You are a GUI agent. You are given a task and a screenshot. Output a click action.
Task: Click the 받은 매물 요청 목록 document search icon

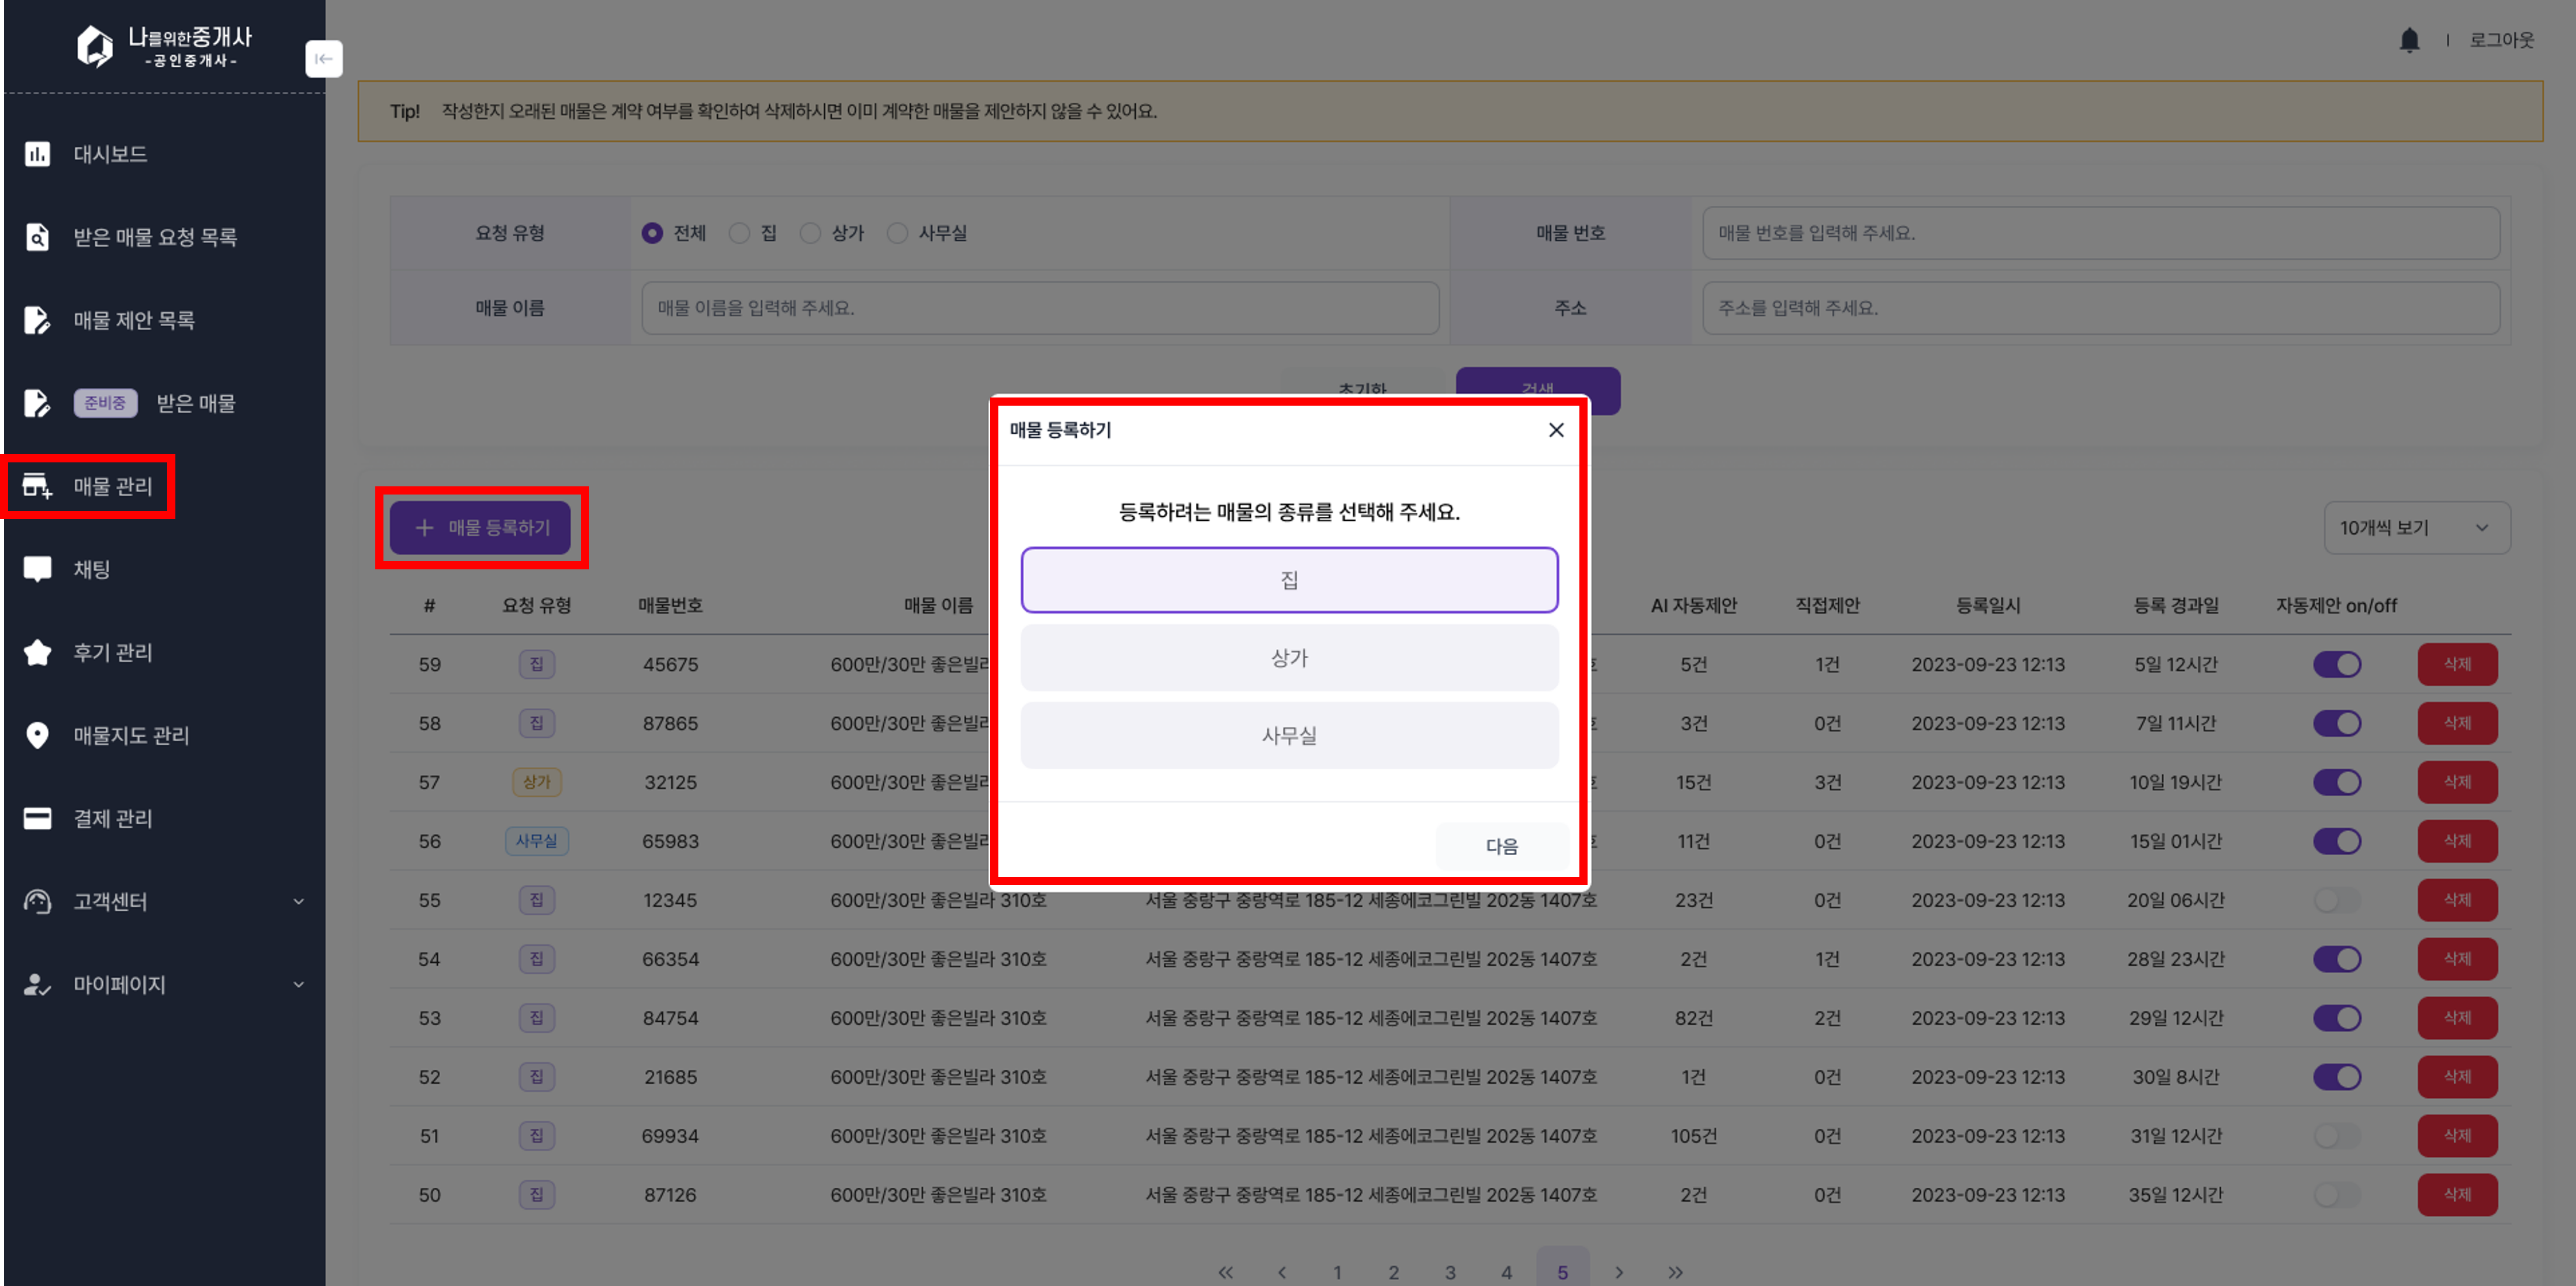[x=37, y=237]
